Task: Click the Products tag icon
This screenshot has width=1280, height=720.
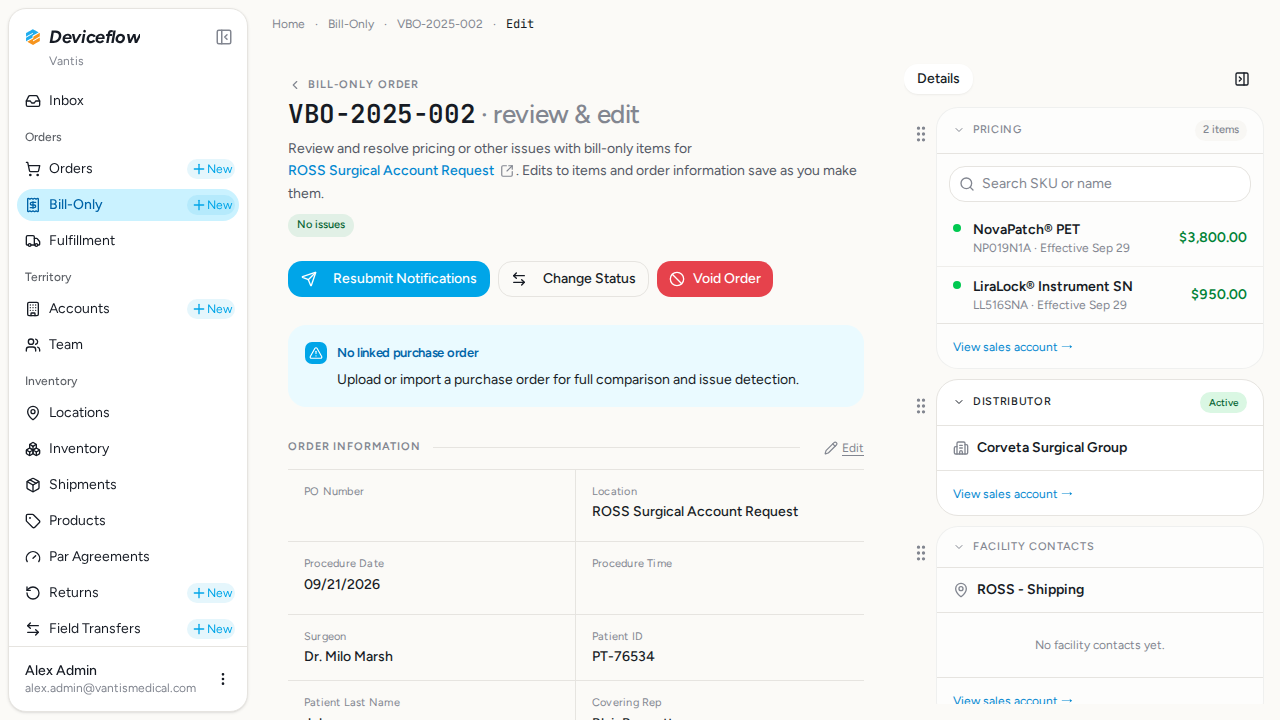Action: coord(33,521)
